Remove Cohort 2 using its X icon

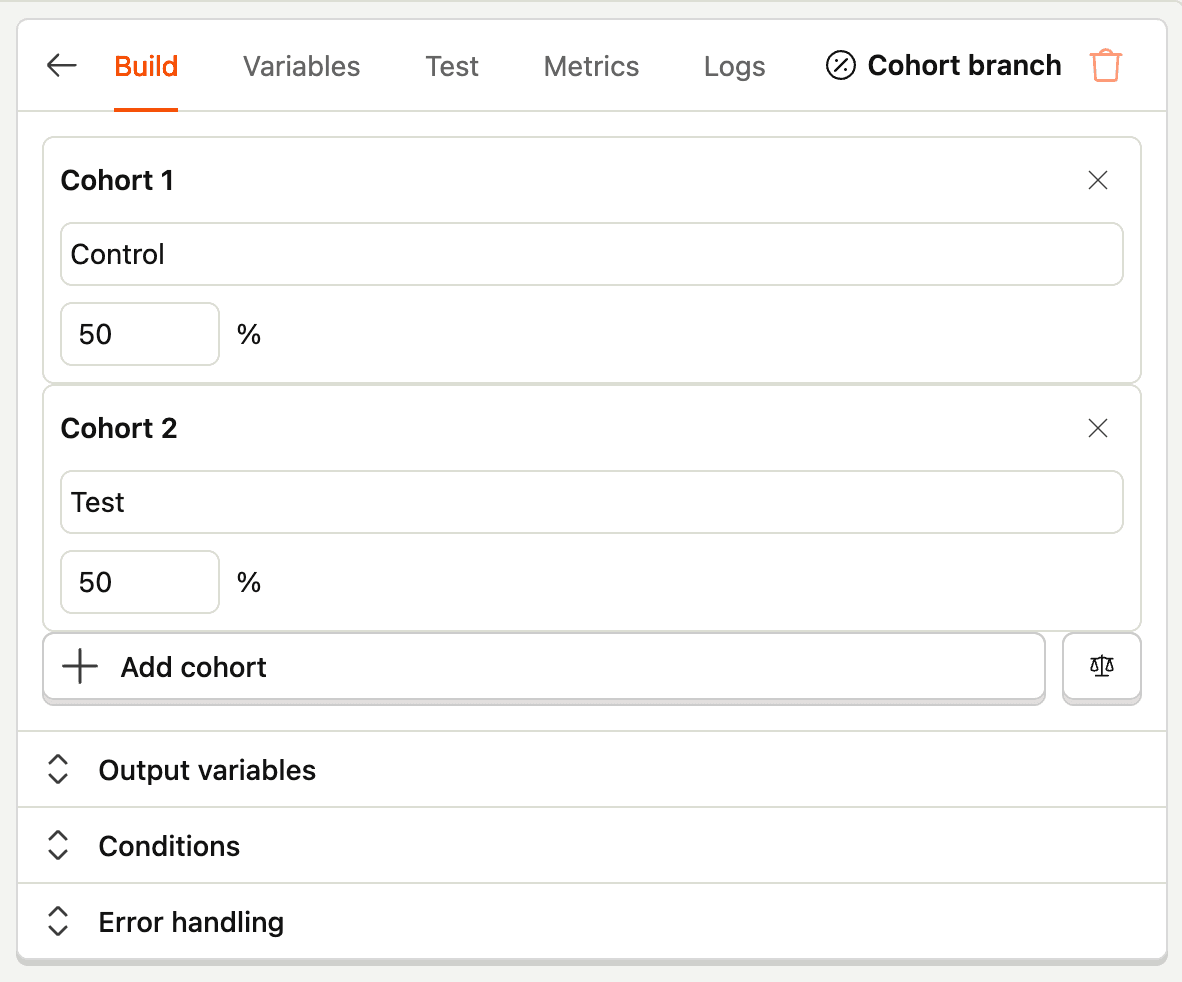coord(1097,428)
